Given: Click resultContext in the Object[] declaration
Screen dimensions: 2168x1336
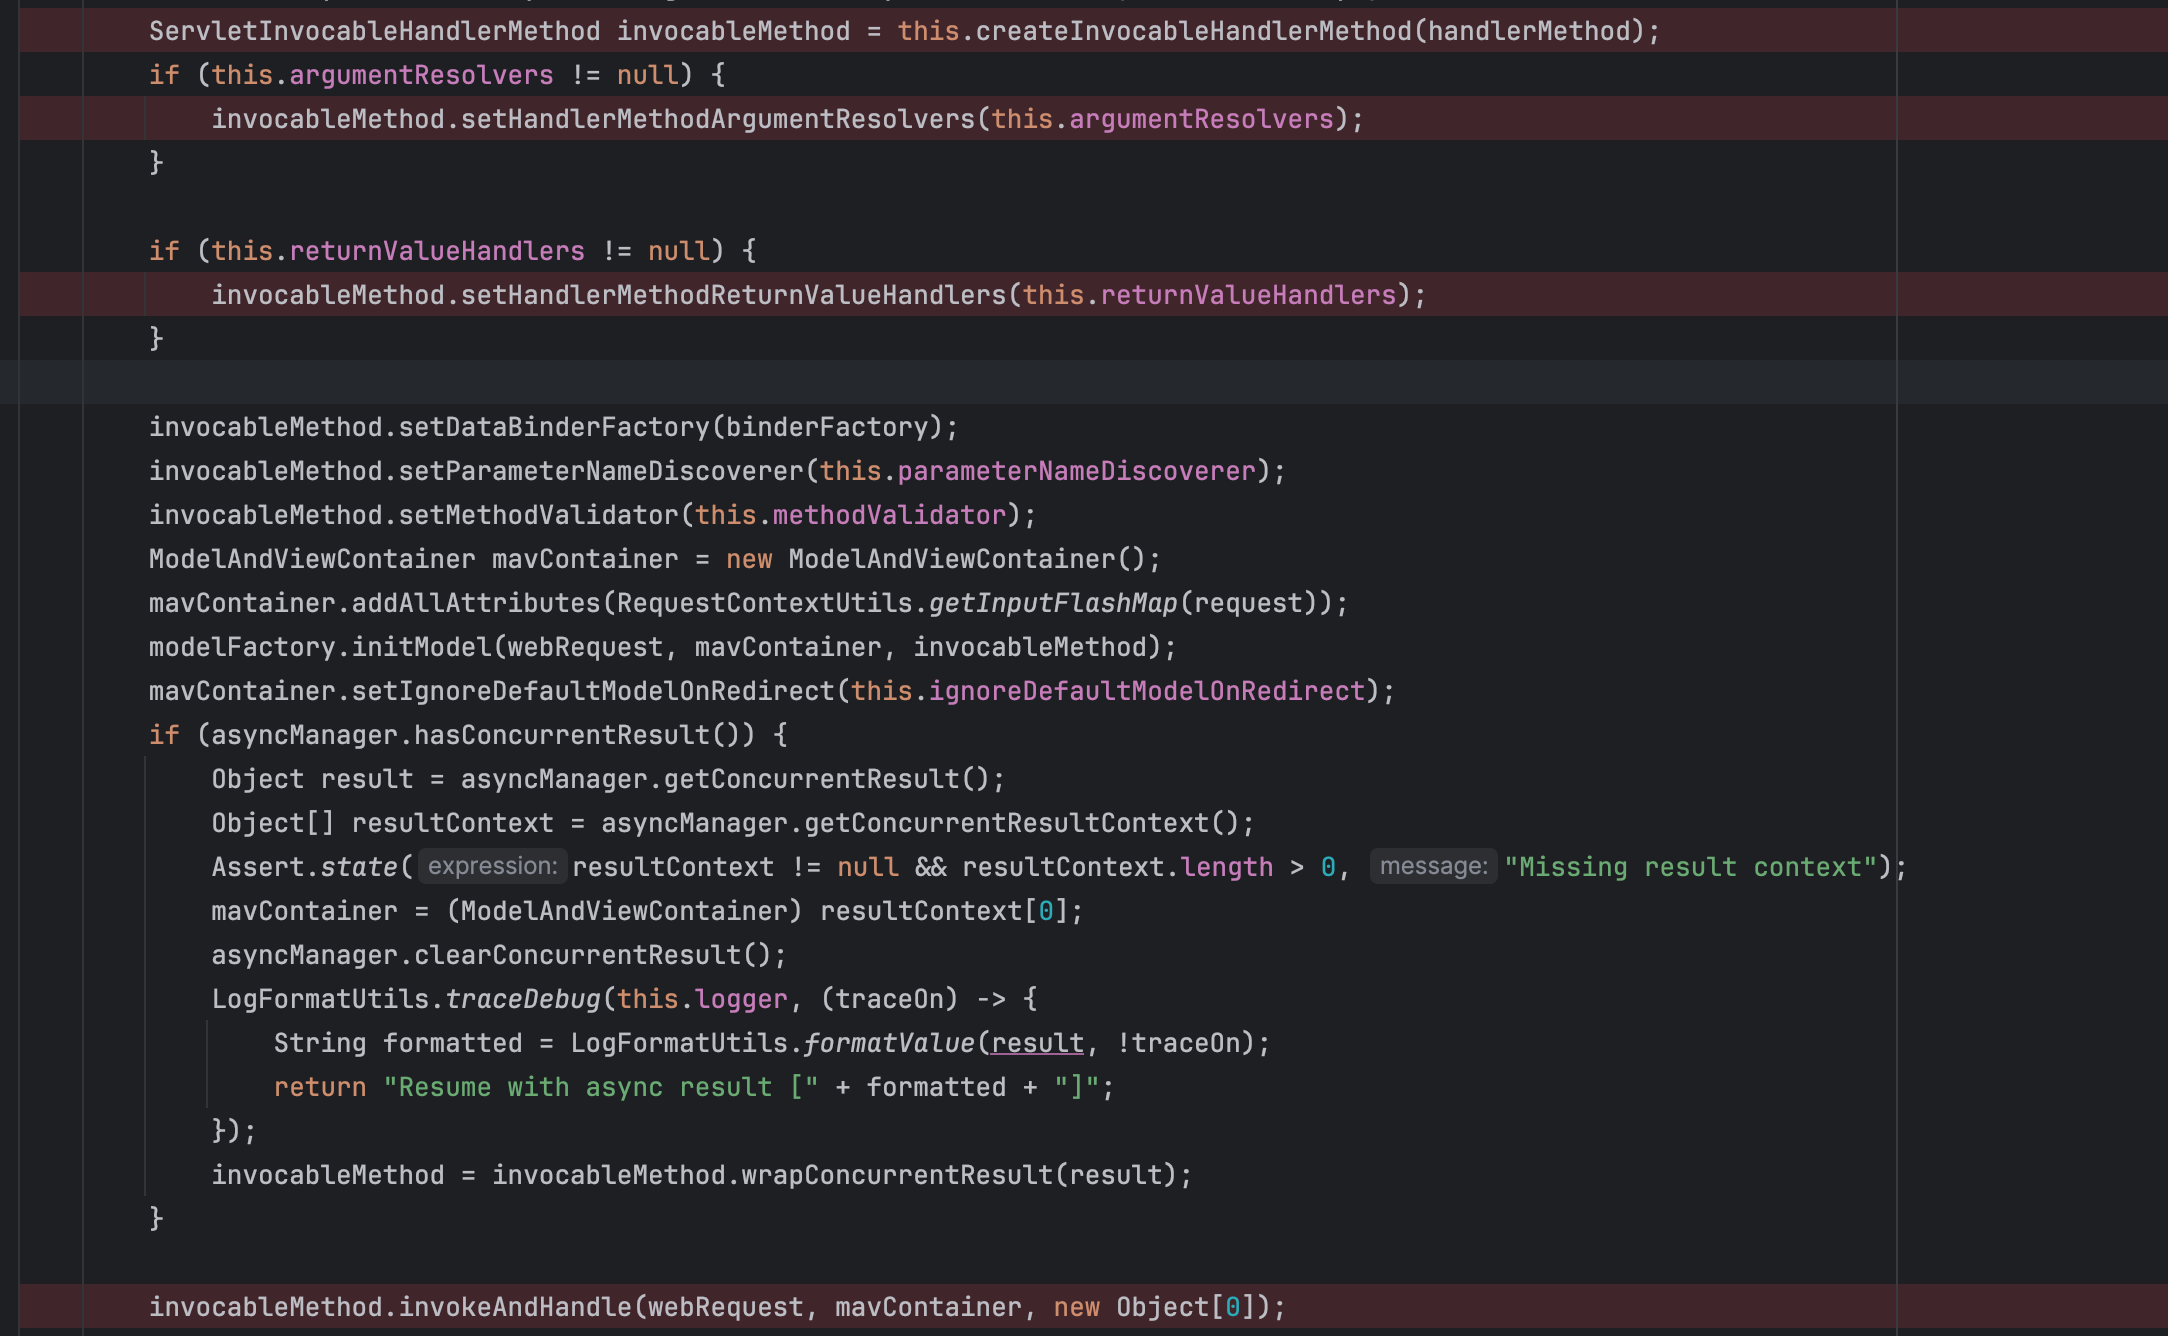Looking at the screenshot, I should (452, 823).
